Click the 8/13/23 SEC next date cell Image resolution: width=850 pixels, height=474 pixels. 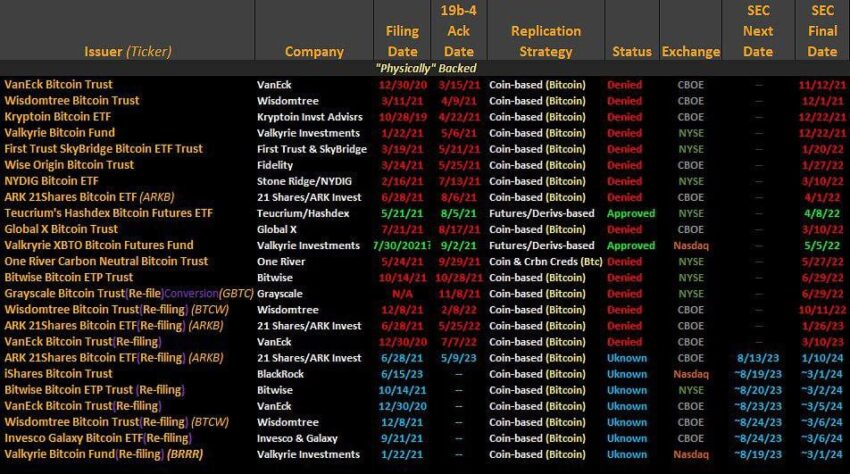point(758,358)
